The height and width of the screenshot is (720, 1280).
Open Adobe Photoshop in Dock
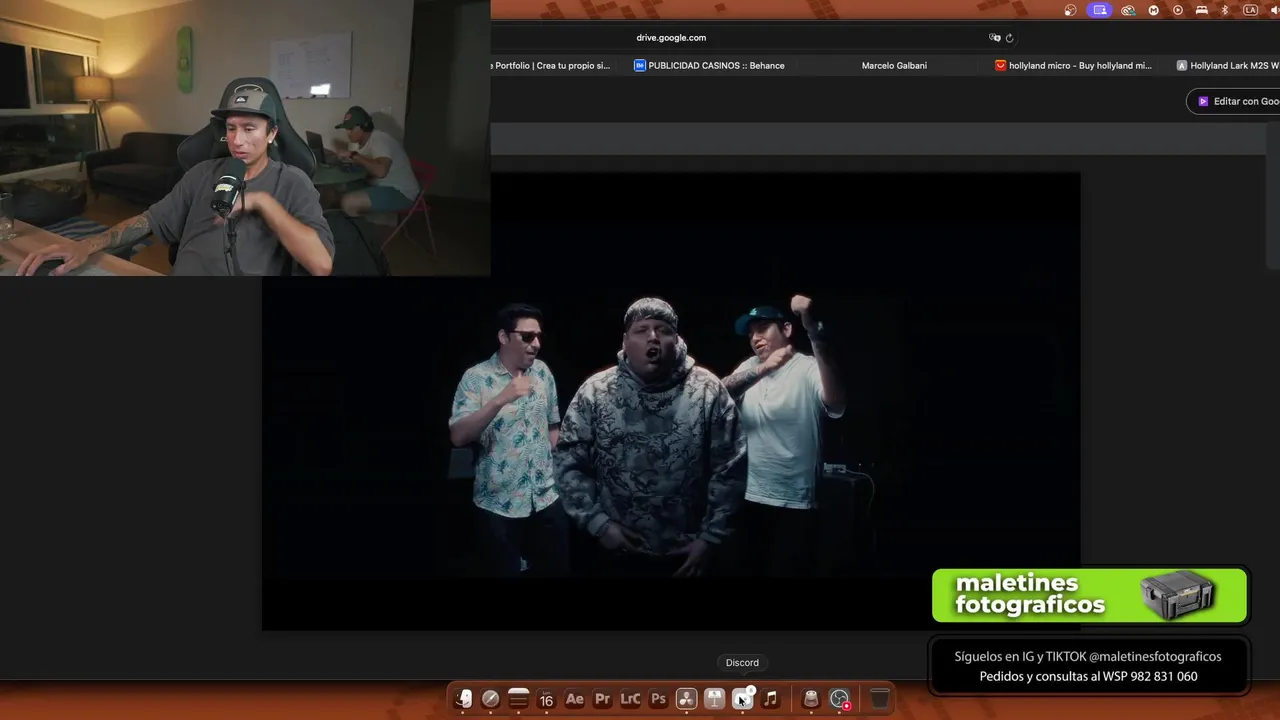[658, 699]
